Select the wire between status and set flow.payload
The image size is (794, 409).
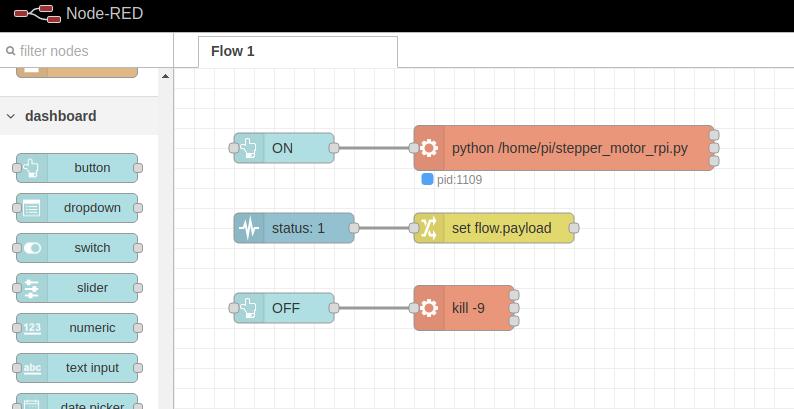point(384,228)
